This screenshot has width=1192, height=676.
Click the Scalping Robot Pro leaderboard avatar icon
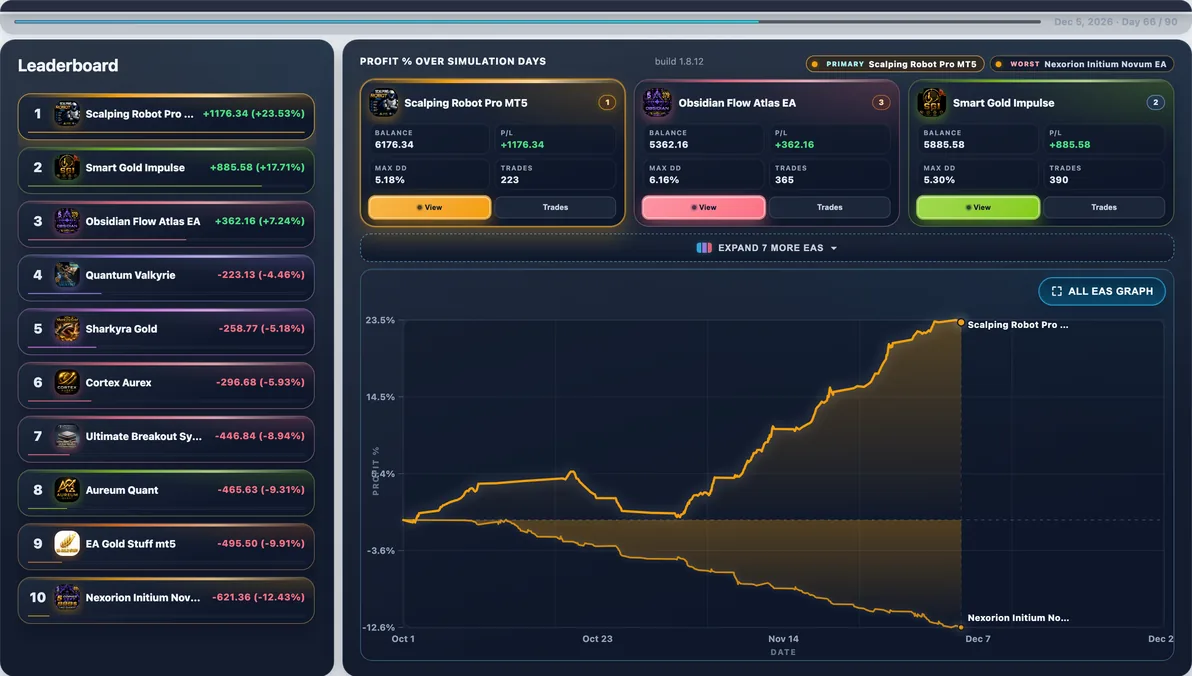click(x=67, y=114)
